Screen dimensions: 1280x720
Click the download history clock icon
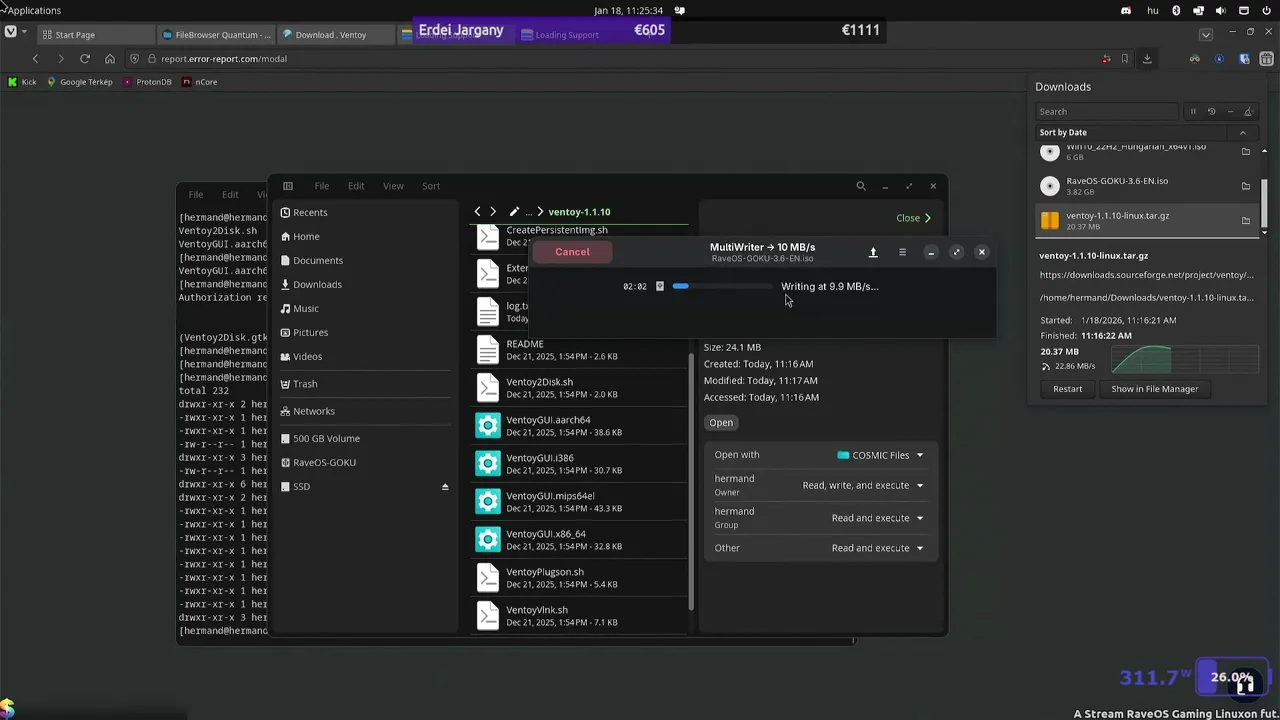(x=1211, y=112)
